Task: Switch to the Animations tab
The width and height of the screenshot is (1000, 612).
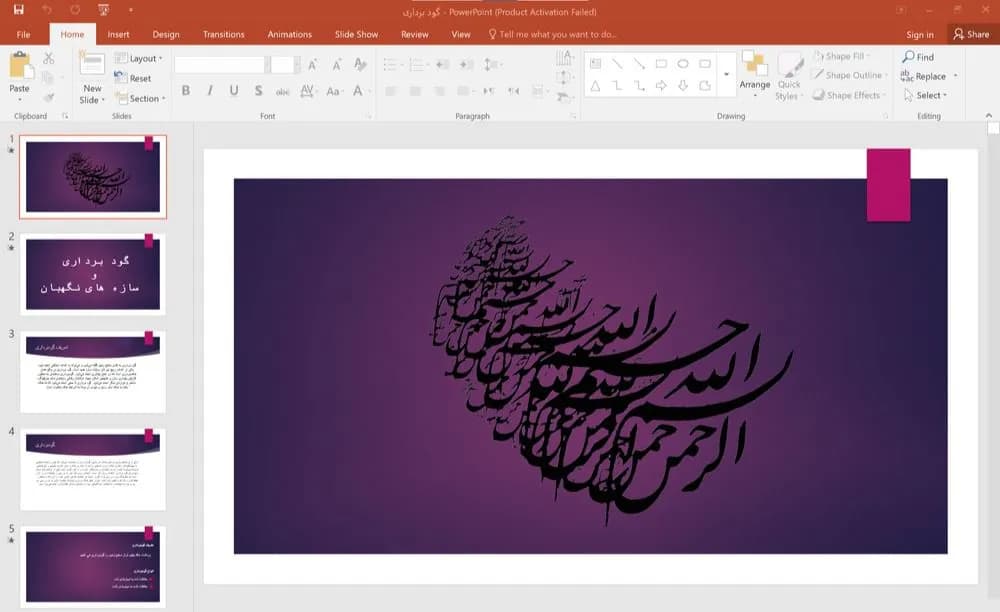Action: (290, 34)
